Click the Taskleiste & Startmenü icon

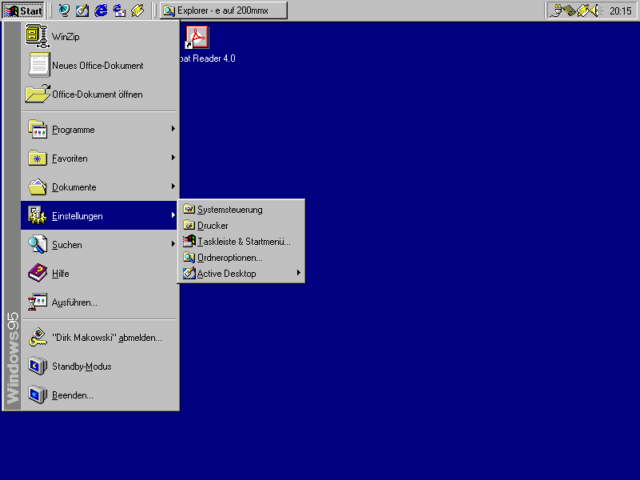[189, 241]
